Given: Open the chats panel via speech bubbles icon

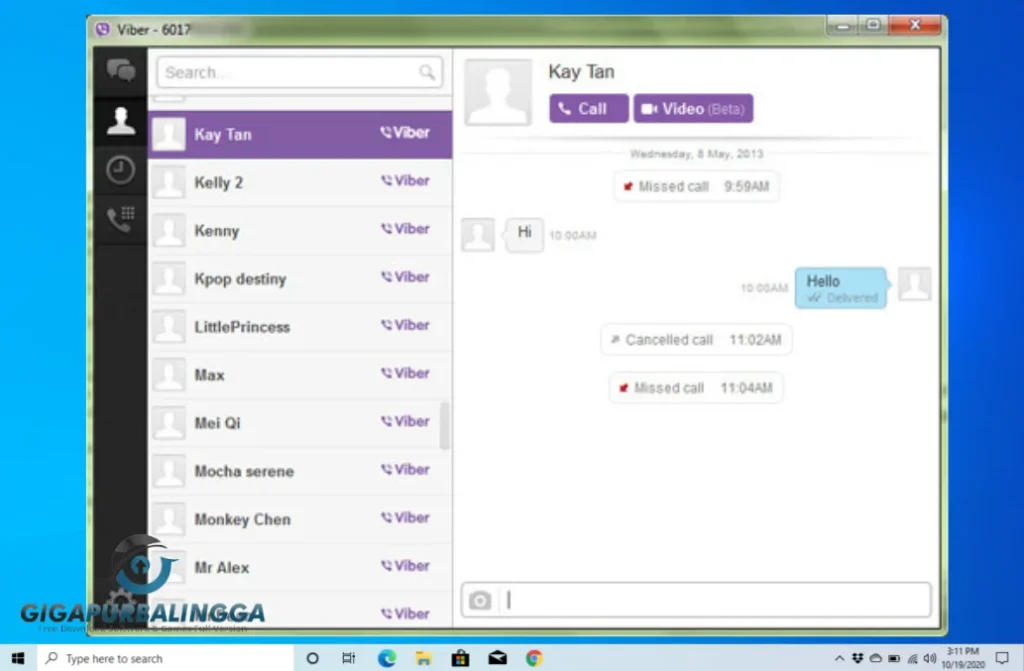Looking at the screenshot, I should coord(120,72).
